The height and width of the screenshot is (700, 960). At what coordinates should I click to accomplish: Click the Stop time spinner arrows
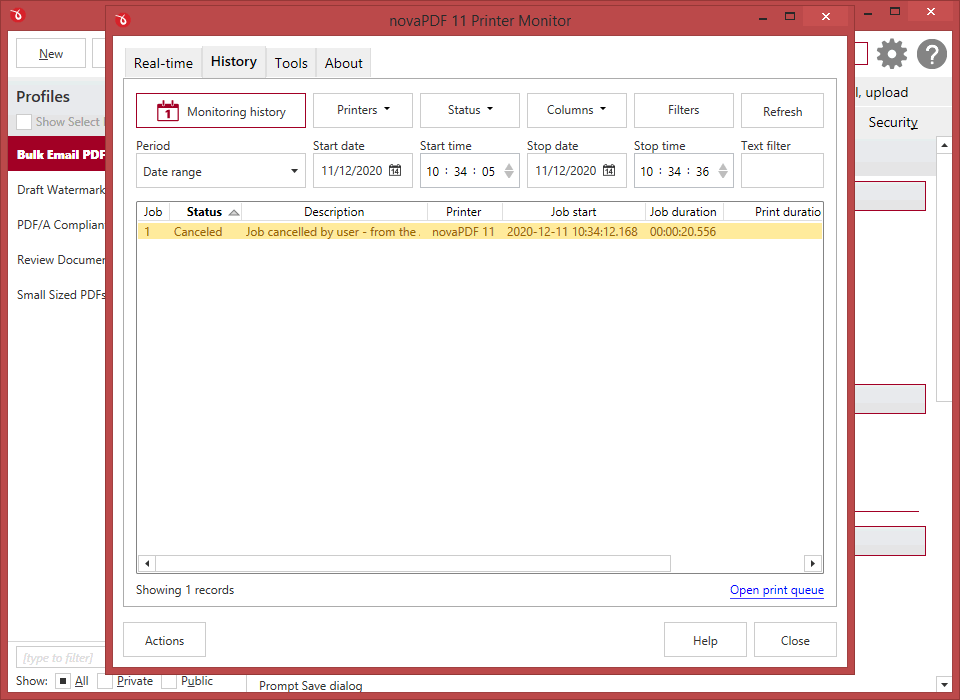723,171
